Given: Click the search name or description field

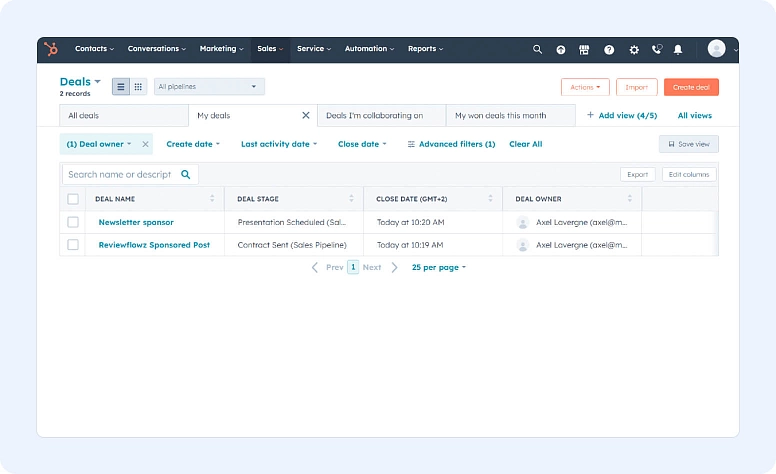Looking at the screenshot, I should (x=122, y=174).
